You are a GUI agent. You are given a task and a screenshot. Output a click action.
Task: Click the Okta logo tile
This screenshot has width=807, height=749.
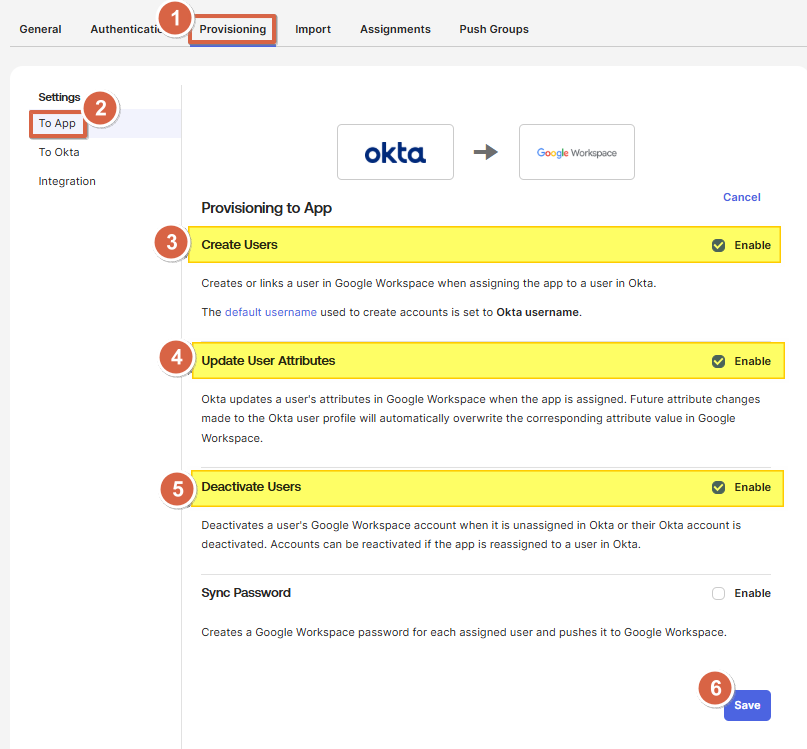(x=395, y=152)
